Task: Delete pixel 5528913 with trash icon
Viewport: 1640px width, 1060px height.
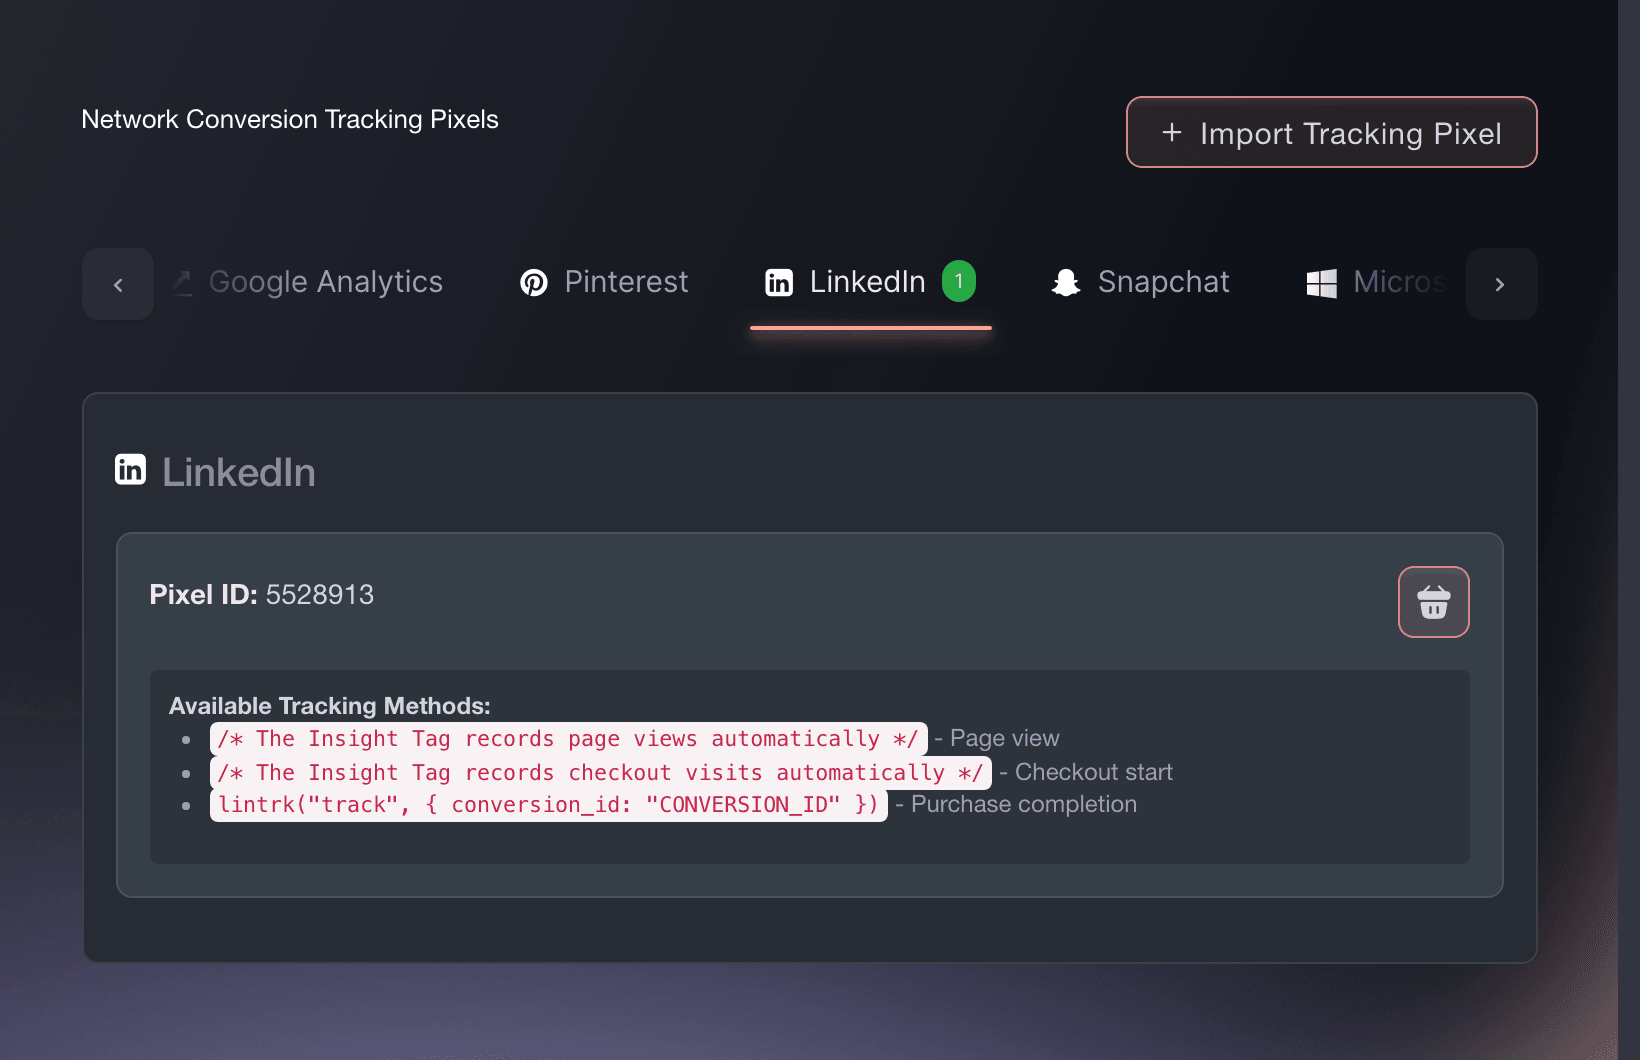Action: coord(1433,602)
